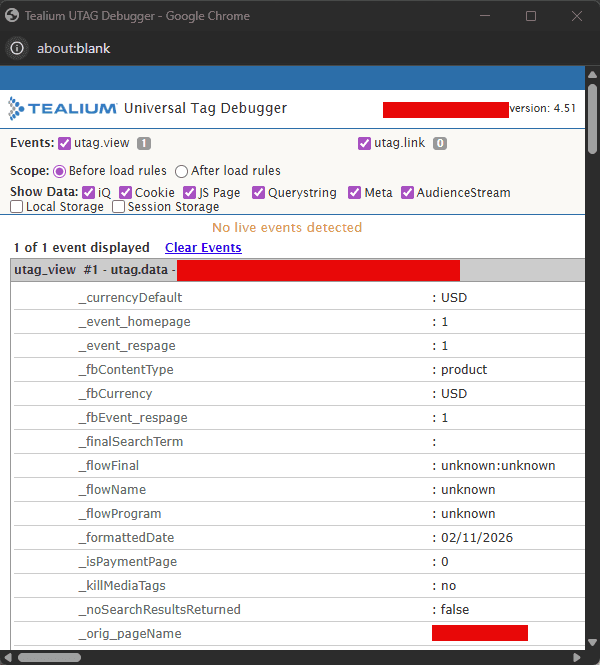Toggle the Meta data checkbox
Viewport: 600px width, 665px height.
(x=354, y=193)
